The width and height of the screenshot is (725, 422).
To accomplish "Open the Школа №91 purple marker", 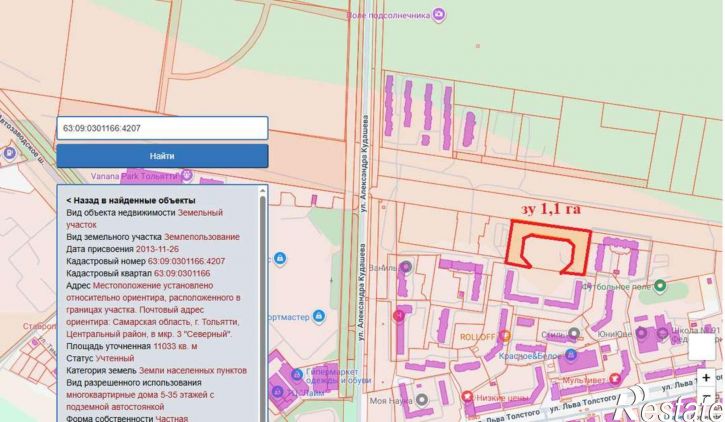I will pos(663,332).
